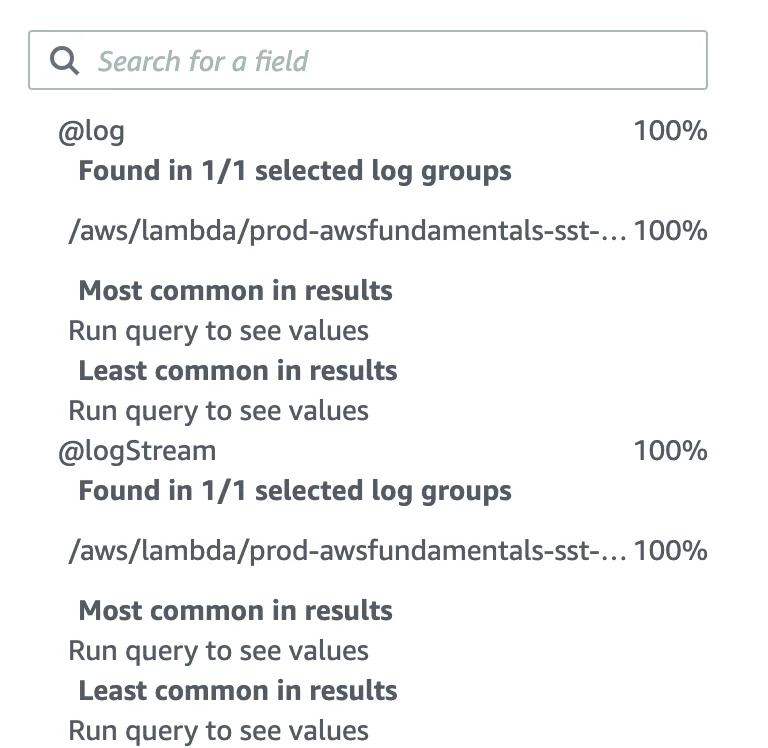
Task: Open the log group path under @log
Action: pos(347,231)
